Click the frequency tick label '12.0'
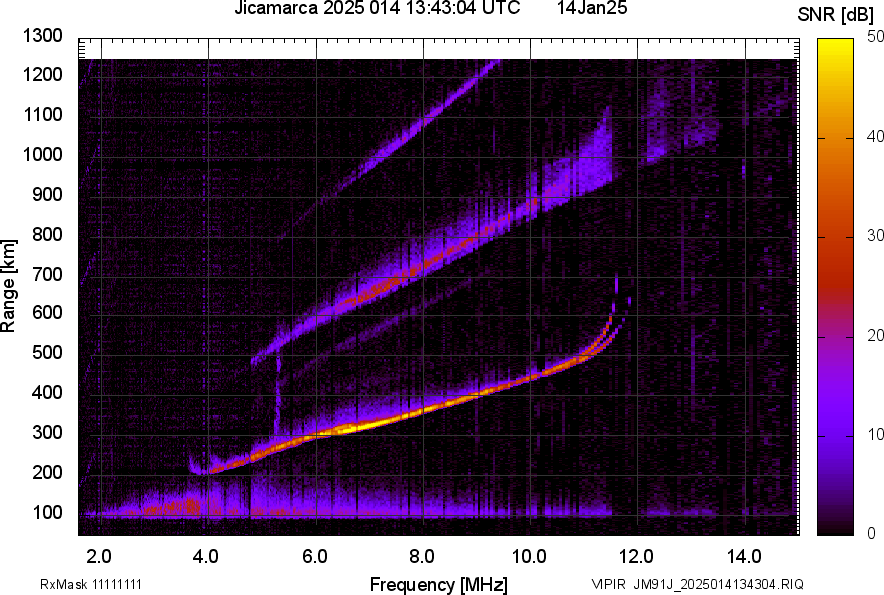Viewport: 884px width, 595px height. pyautogui.click(x=636, y=557)
